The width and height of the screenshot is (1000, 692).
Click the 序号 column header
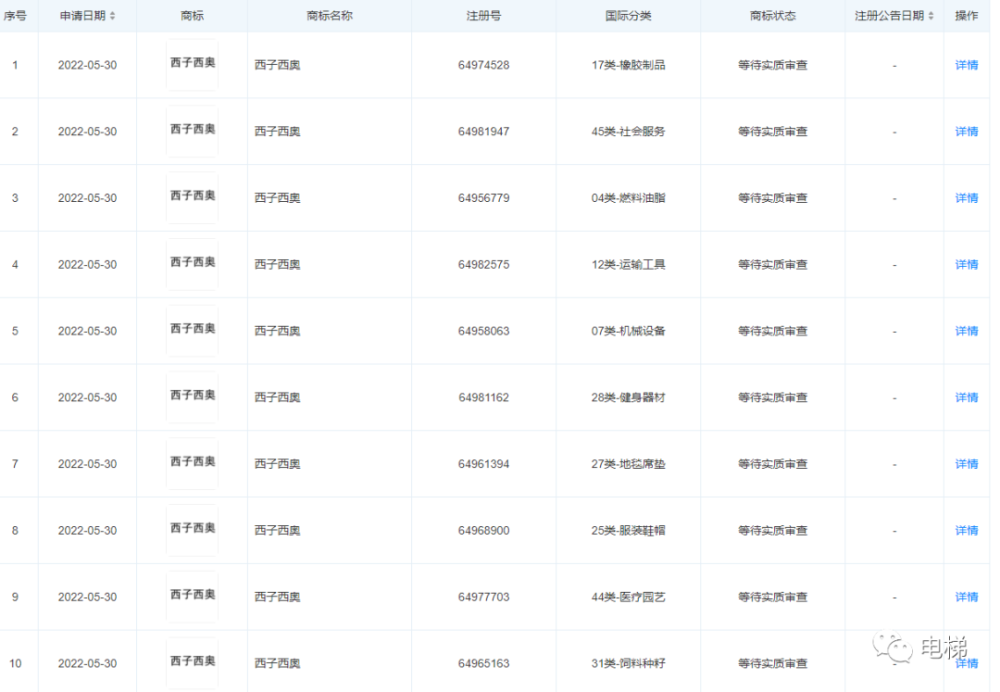(x=15, y=16)
